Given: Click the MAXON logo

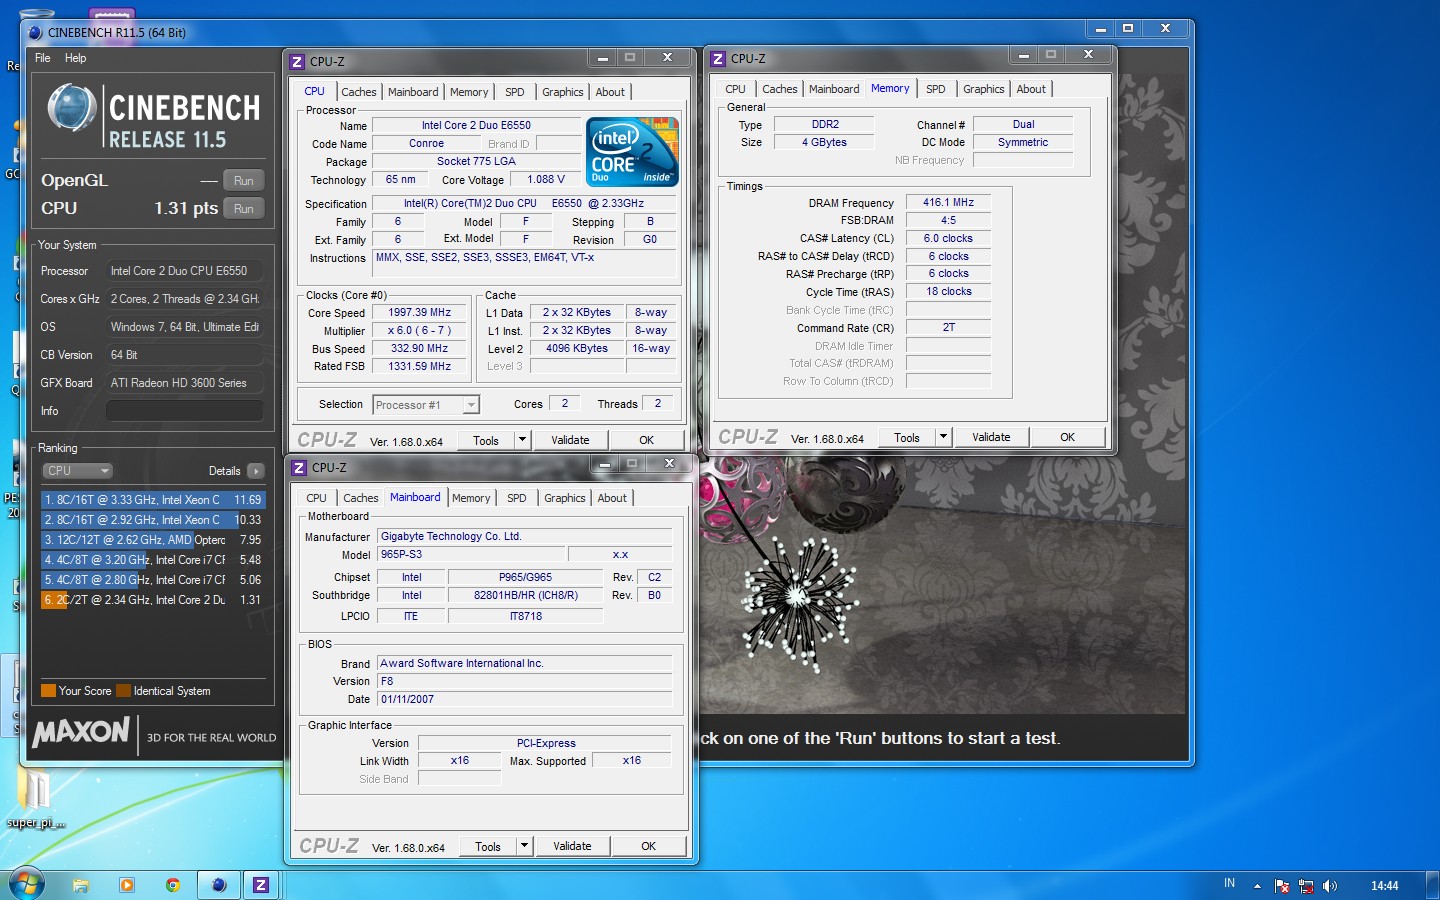Looking at the screenshot, I should click(81, 733).
